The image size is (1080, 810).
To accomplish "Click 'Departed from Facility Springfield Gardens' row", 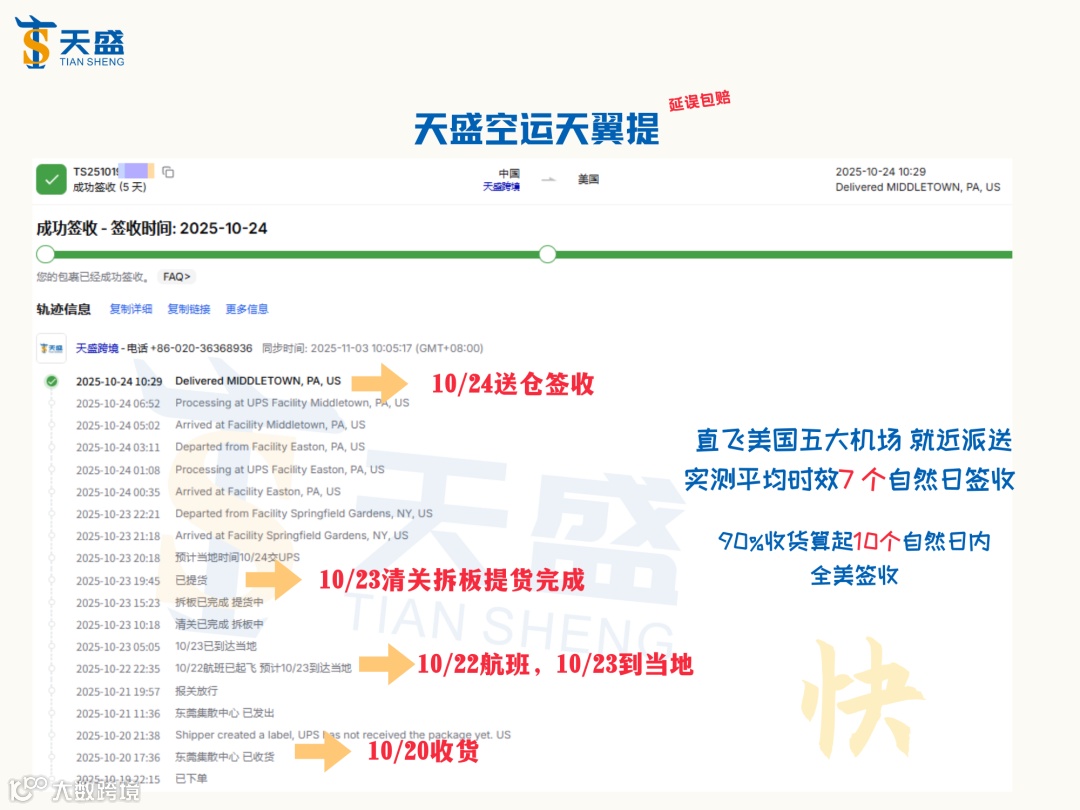I will point(254,514).
